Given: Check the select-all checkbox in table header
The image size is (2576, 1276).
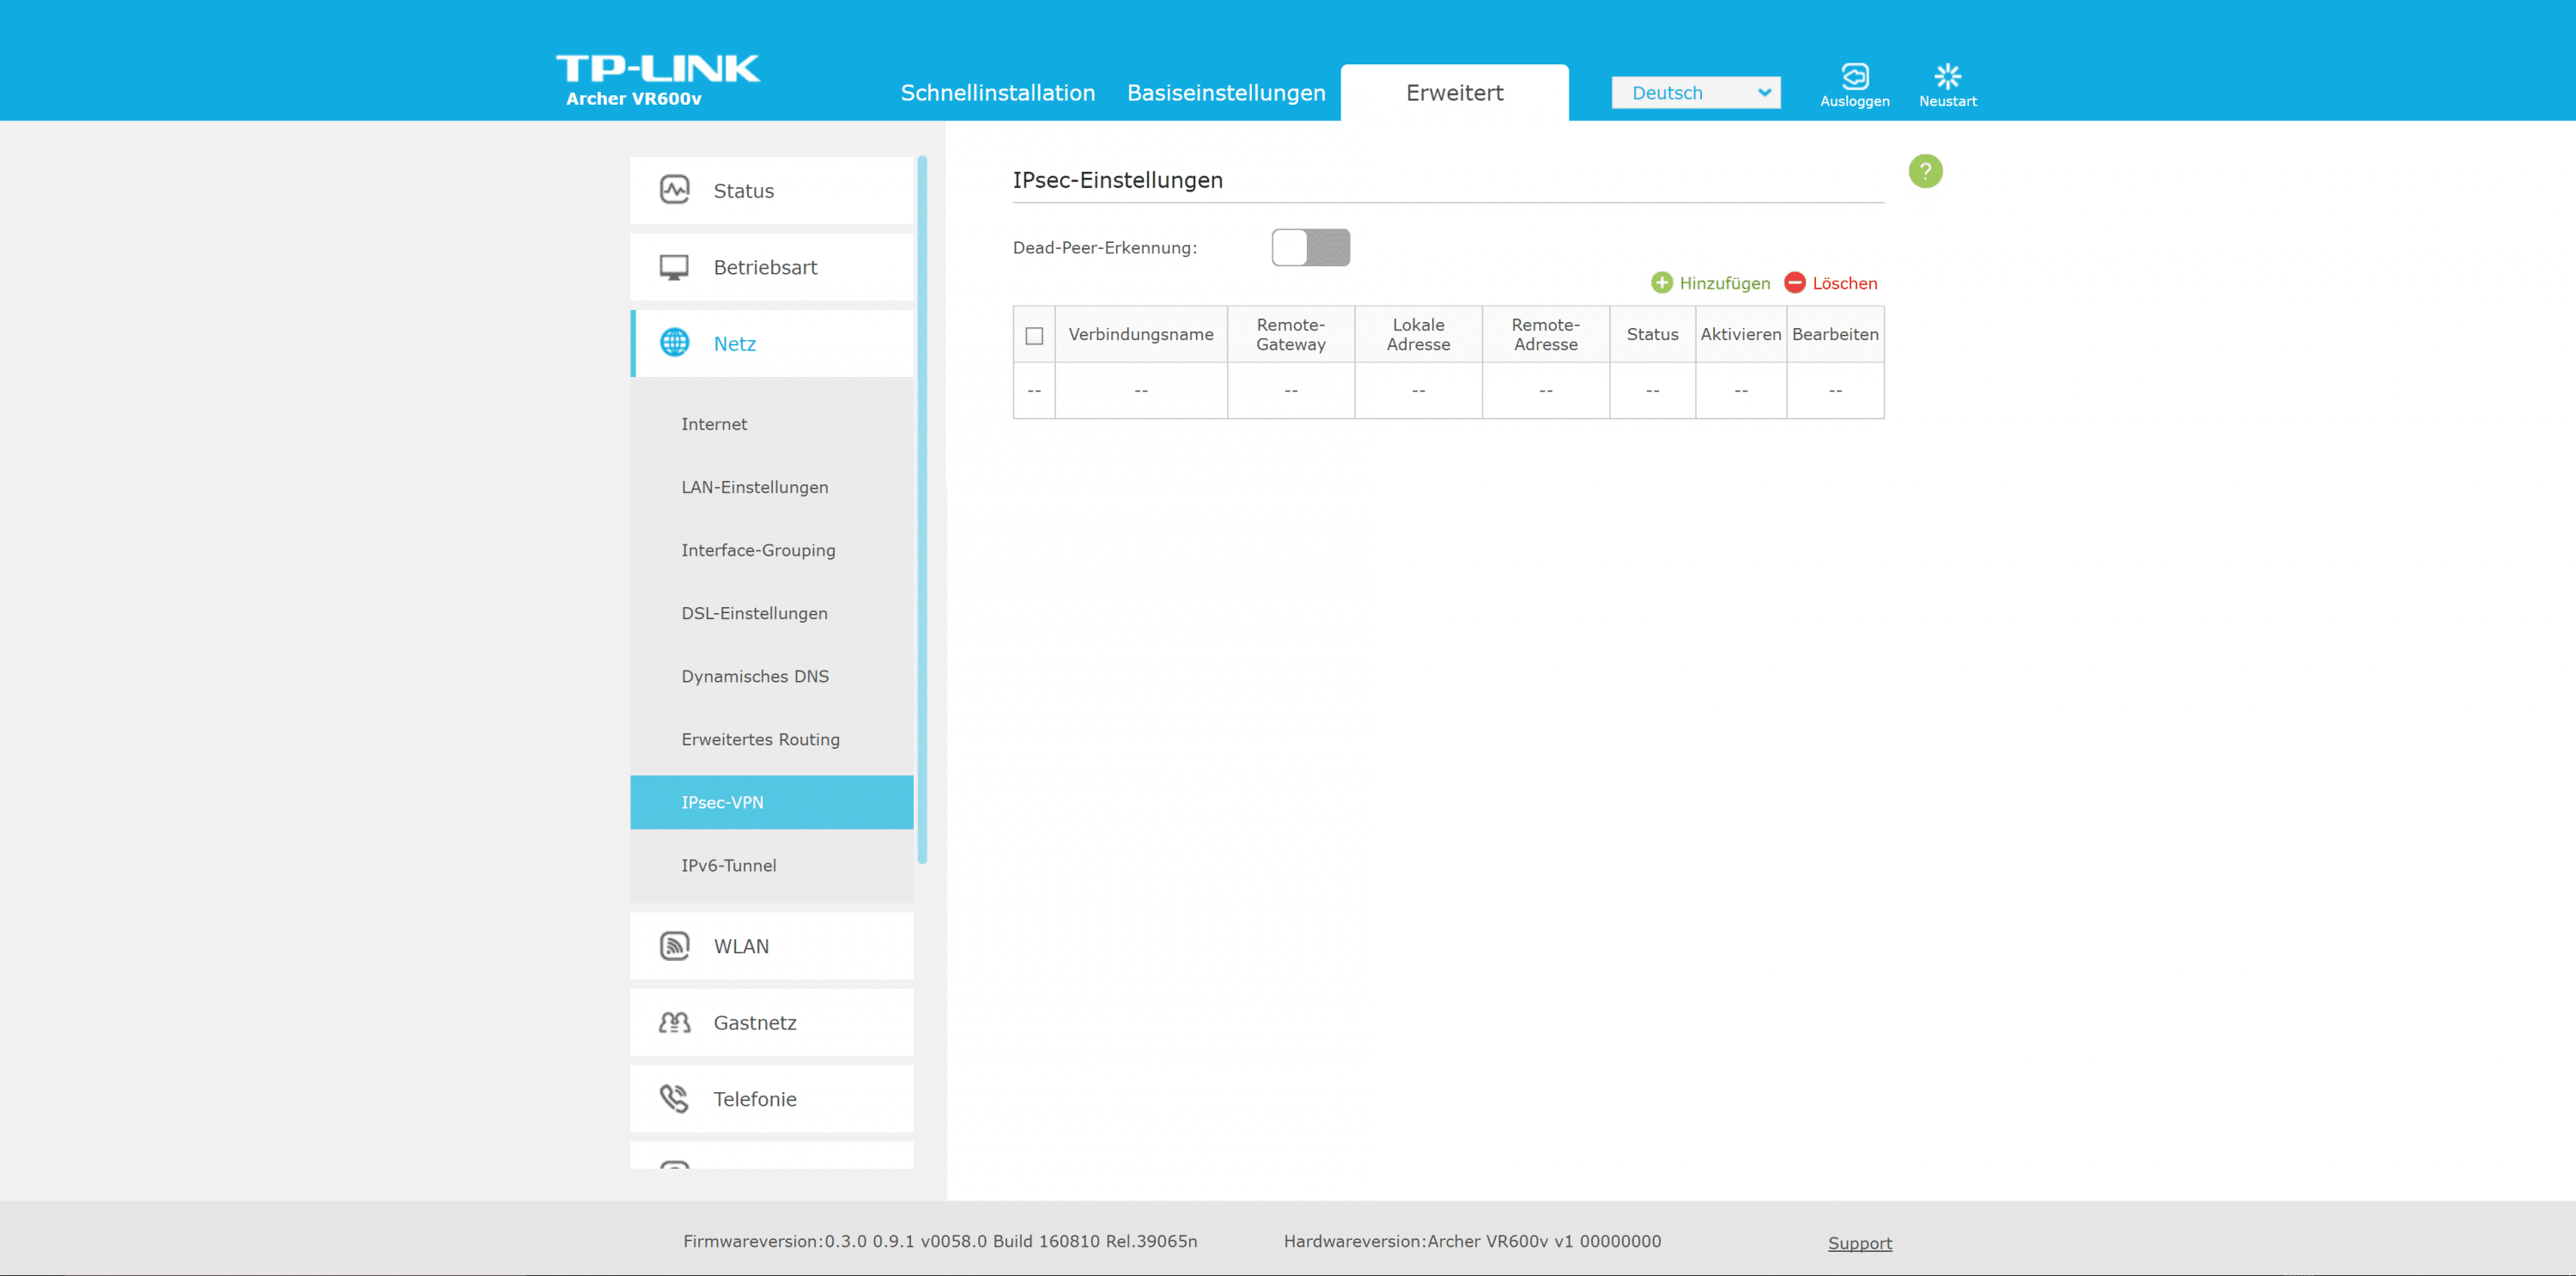Looking at the screenshot, I should pos(1034,335).
